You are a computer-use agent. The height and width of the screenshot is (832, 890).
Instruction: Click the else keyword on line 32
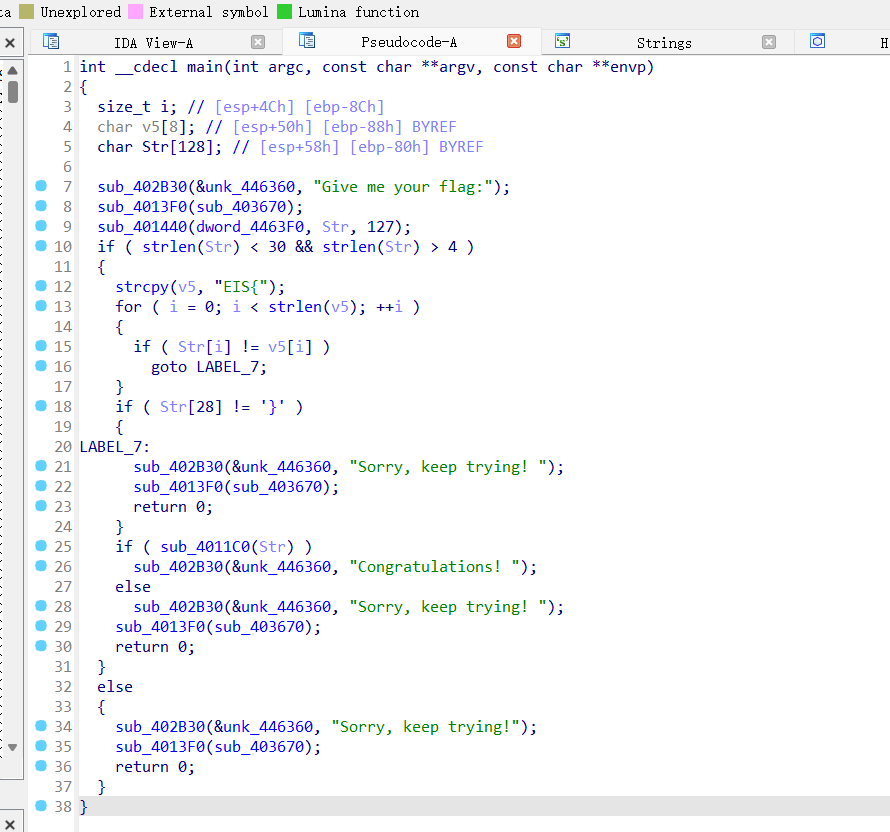click(115, 687)
